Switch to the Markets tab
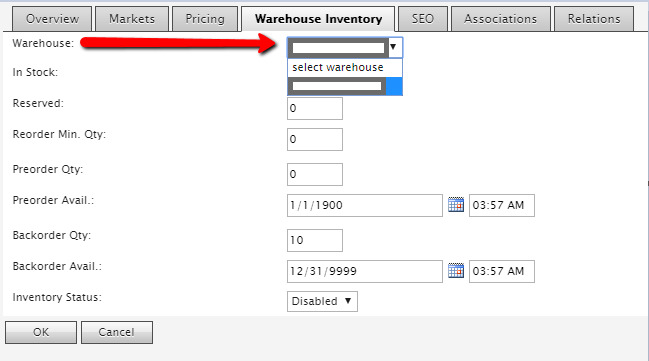This screenshot has width=649, height=361. tap(132, 19)
